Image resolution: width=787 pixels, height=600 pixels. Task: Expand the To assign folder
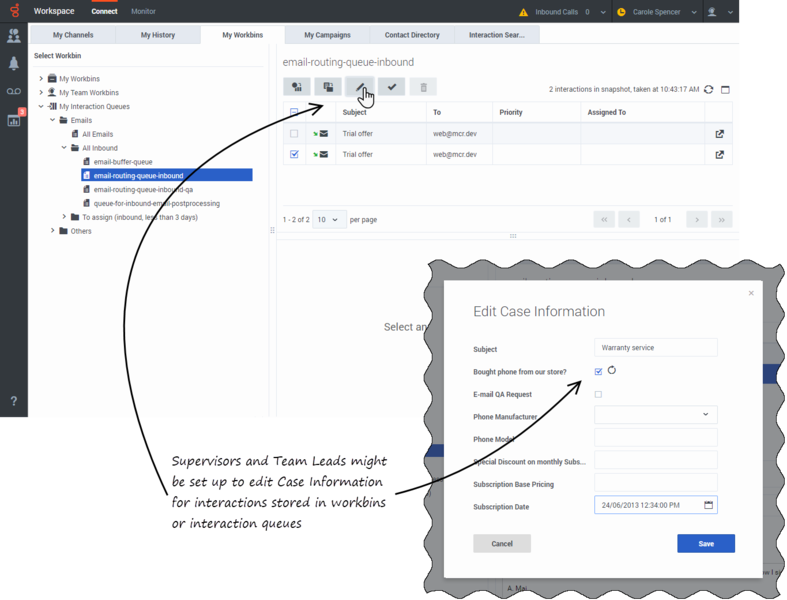click(64, 217)
